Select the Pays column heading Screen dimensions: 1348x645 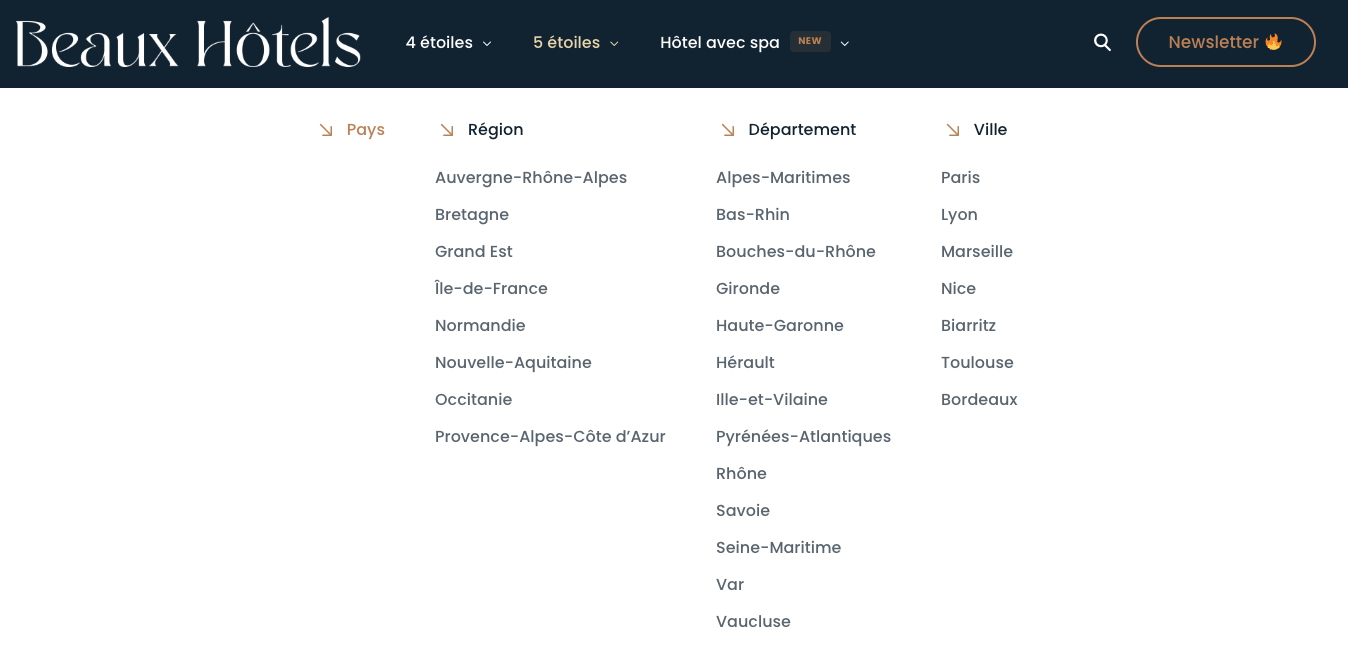point(366,130)
